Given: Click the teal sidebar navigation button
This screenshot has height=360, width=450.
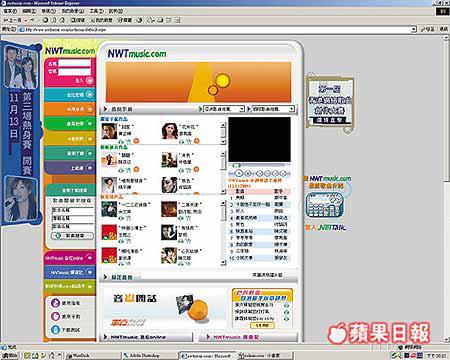Looking at the screenshot, I should point(70,153).
